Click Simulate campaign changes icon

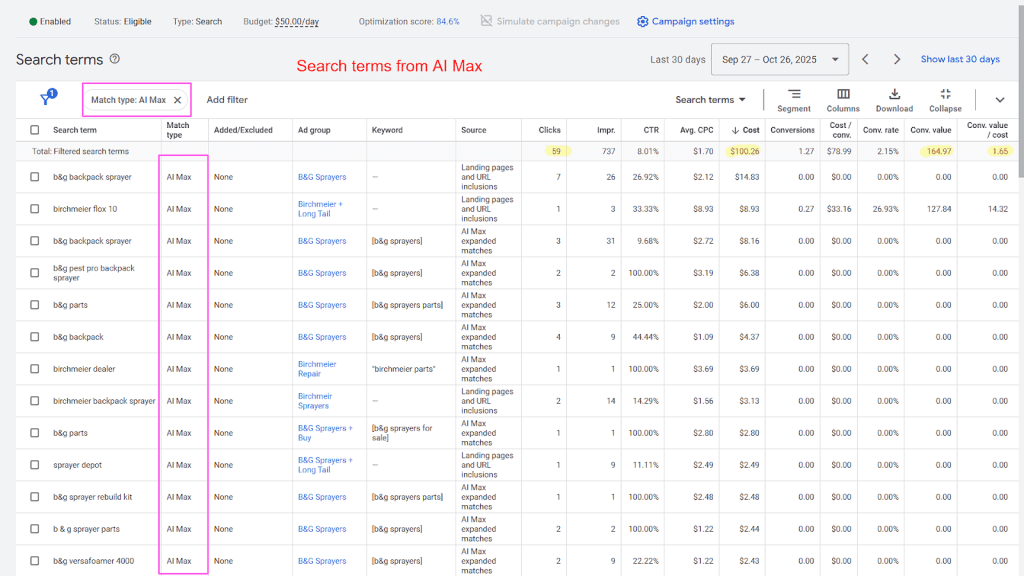[x=486, y=21]
